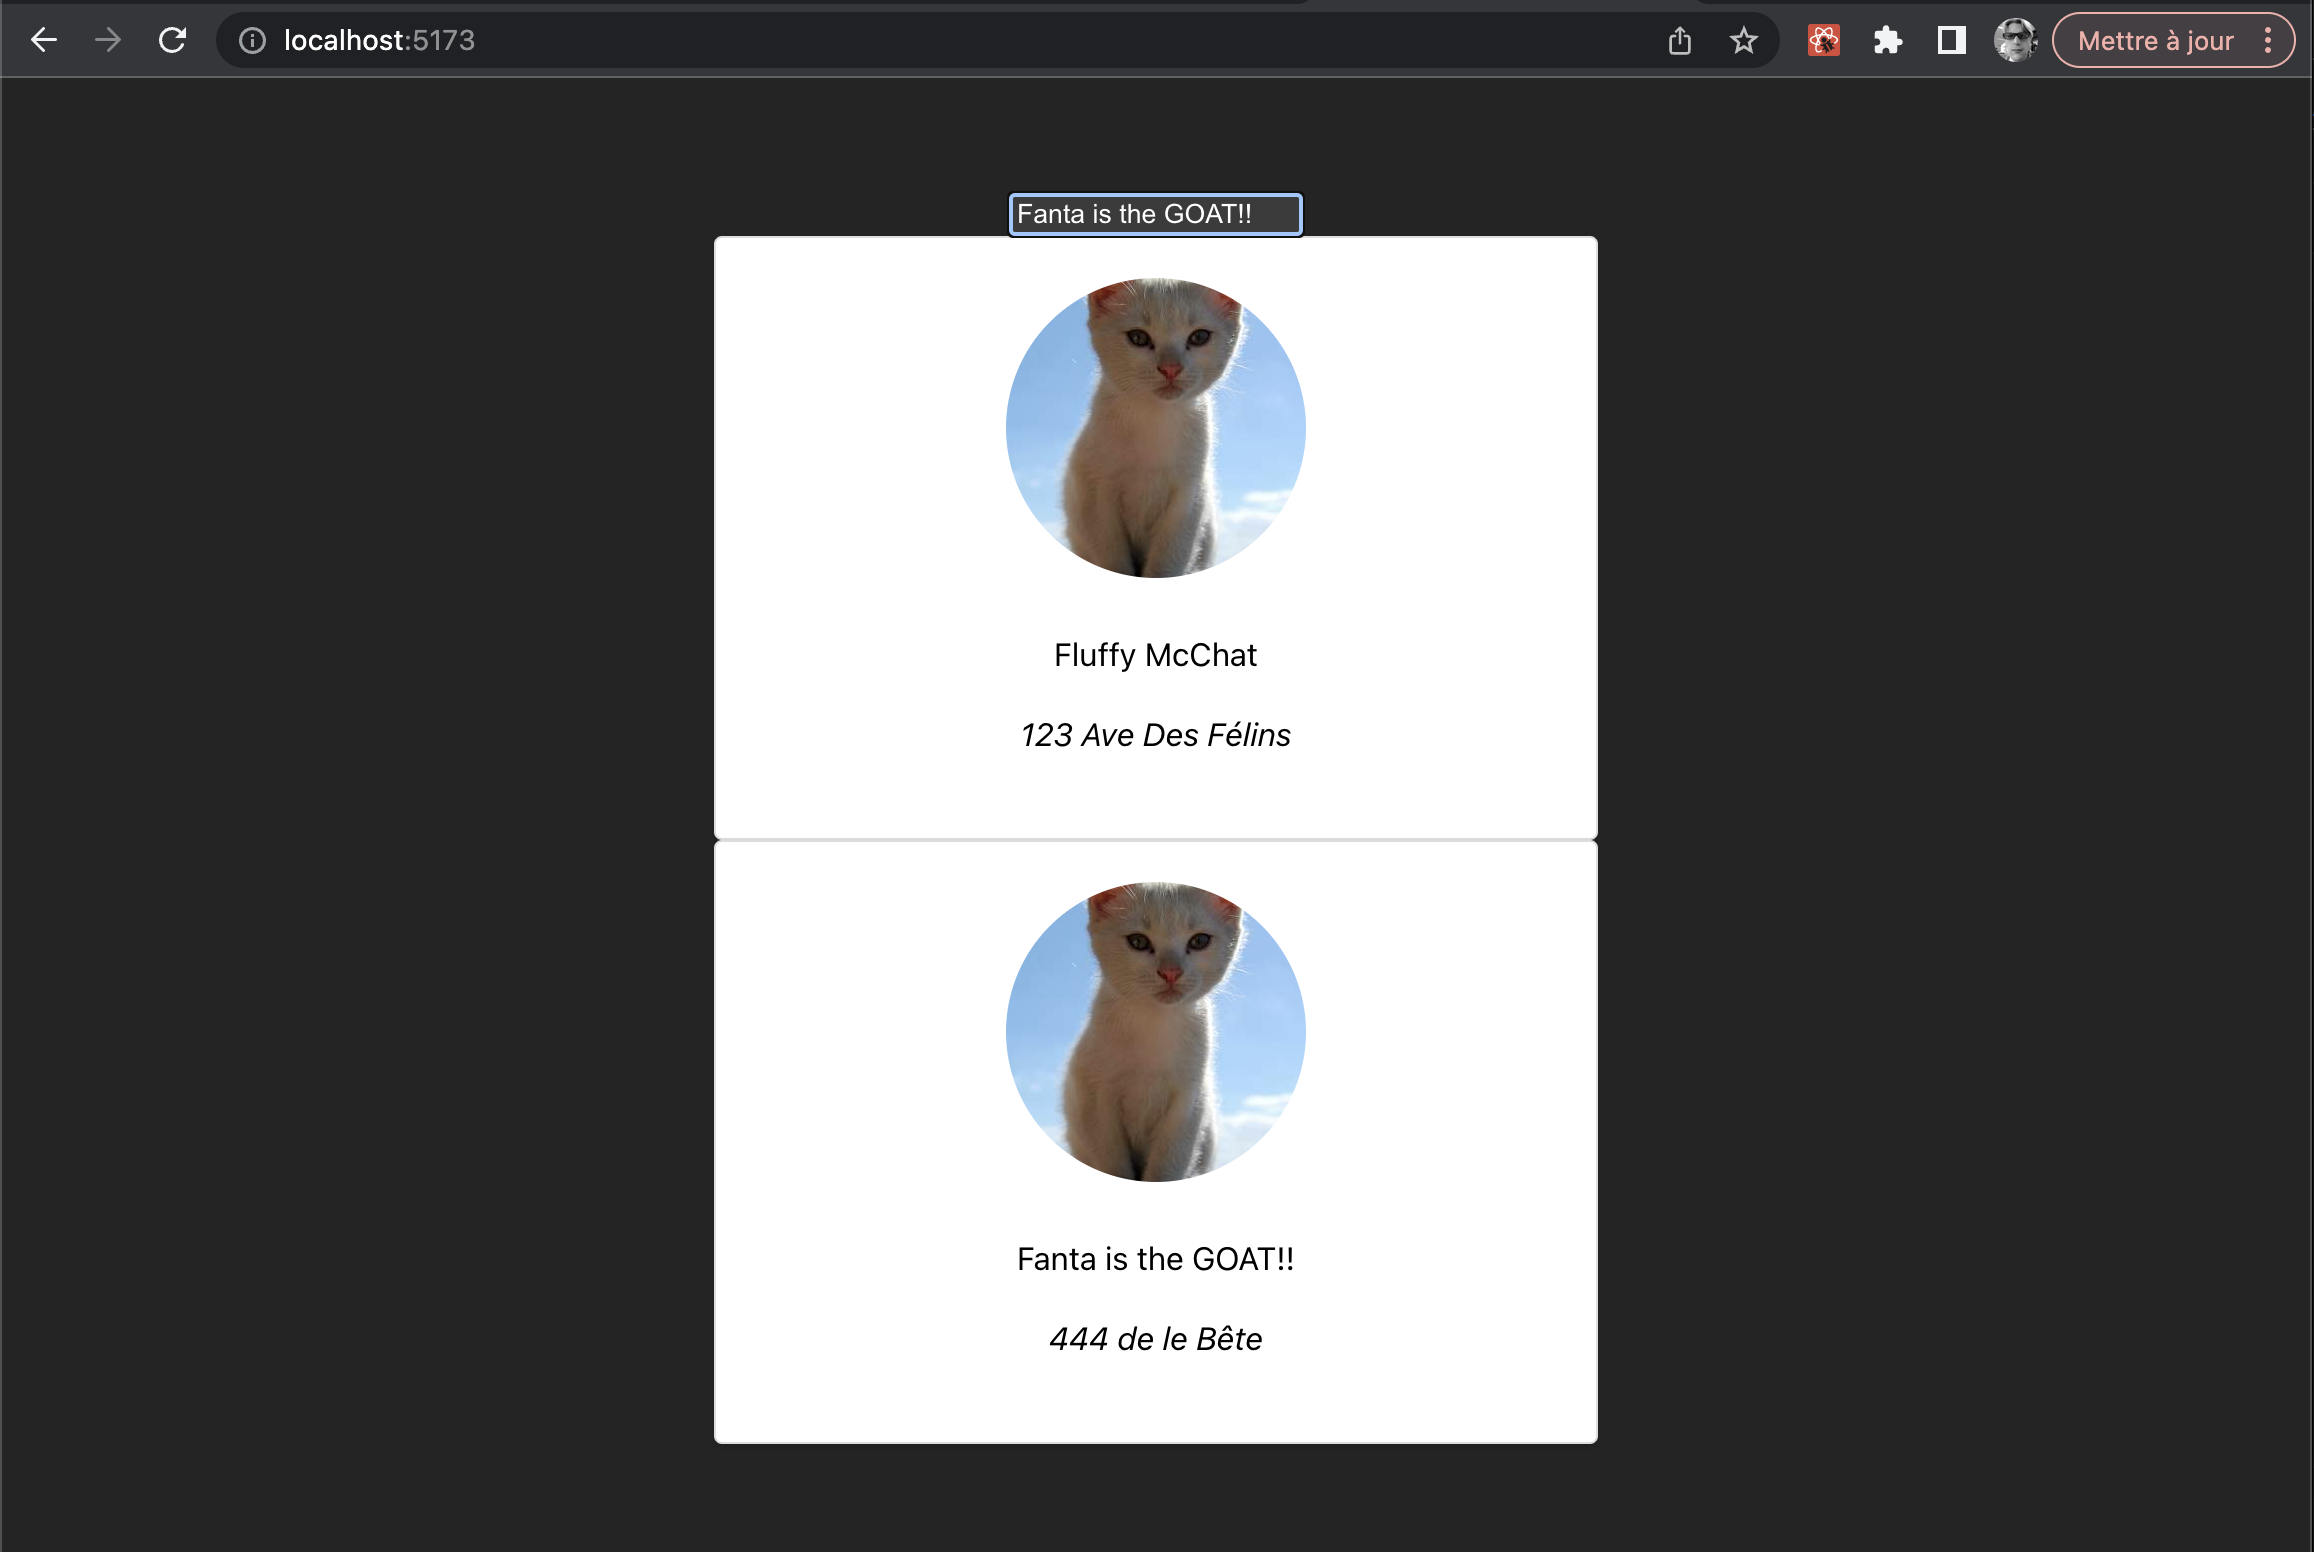The width and height of the screenshot is (2314, 1552).
Task: Share this page icon
Action: click(x=1680, y=40)
